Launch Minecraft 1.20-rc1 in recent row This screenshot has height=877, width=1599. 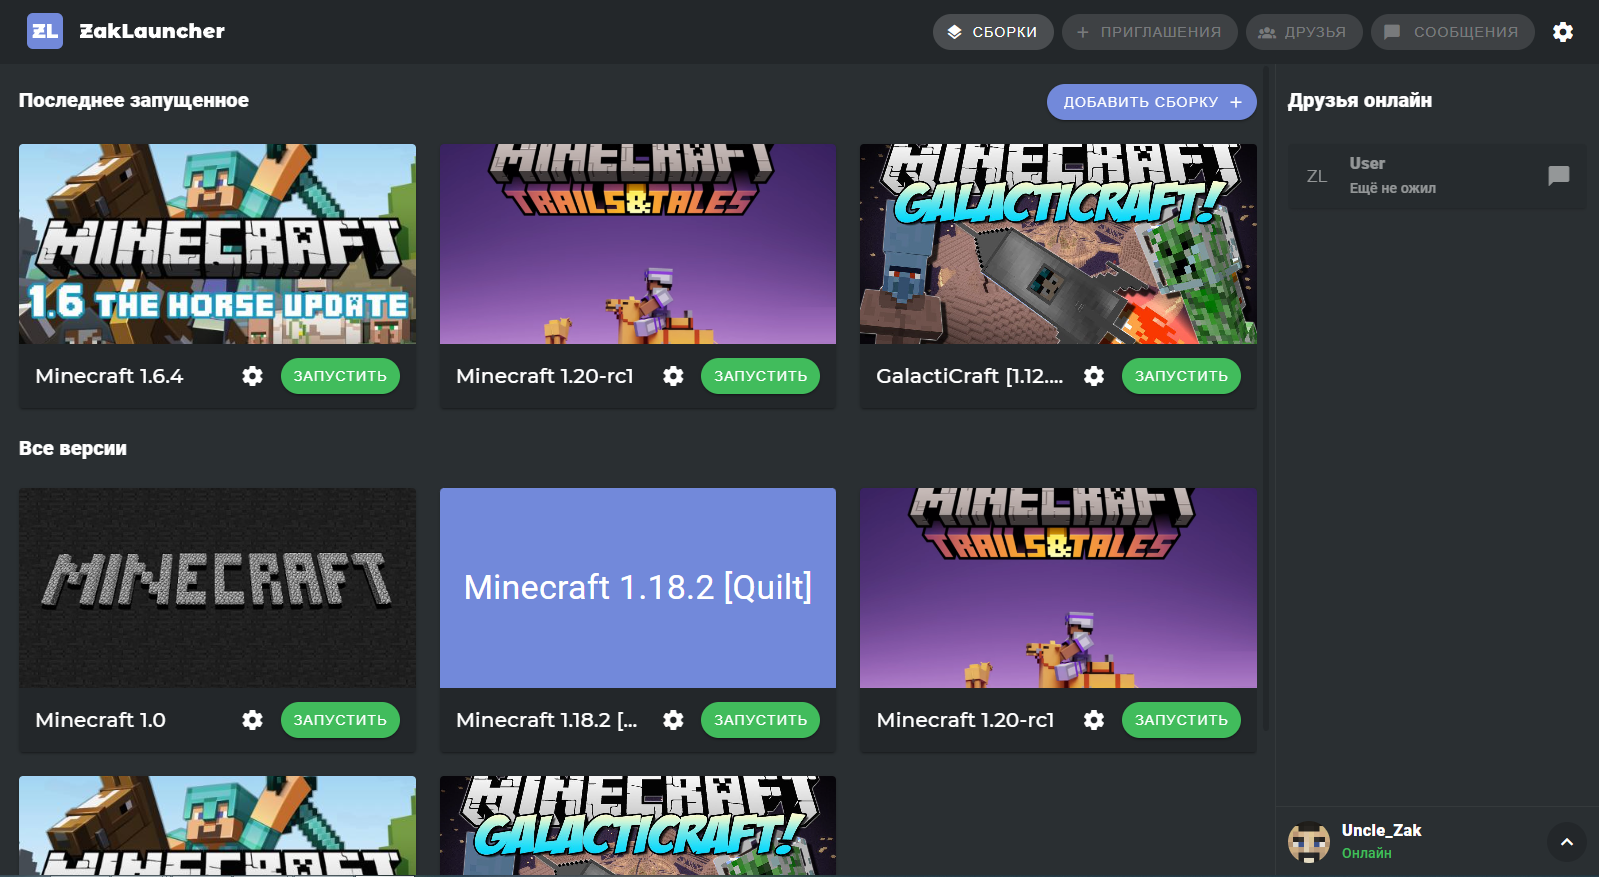point(760,376)
